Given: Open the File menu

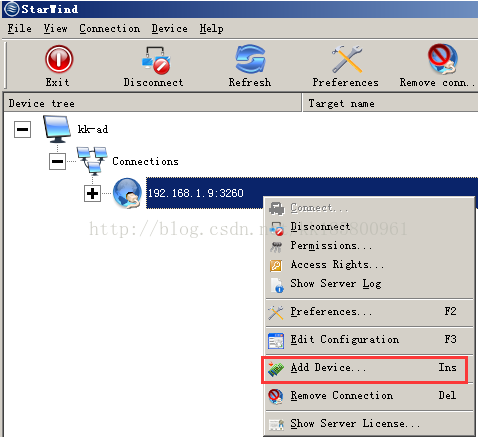Looking at the screenshot, I should pos(20,29).
